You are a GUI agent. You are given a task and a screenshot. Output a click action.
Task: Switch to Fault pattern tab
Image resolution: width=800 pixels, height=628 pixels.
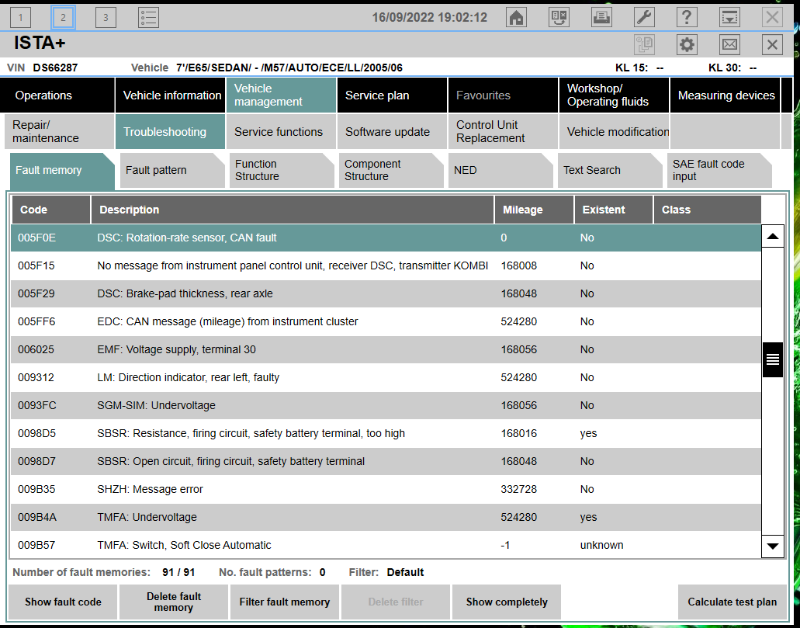click(x=172, y=170)
